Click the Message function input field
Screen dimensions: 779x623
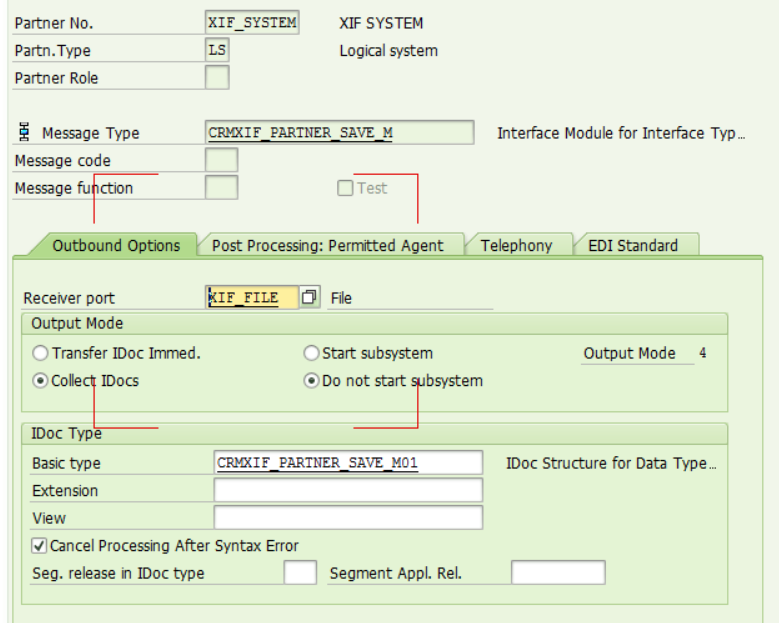coord(222,188)
